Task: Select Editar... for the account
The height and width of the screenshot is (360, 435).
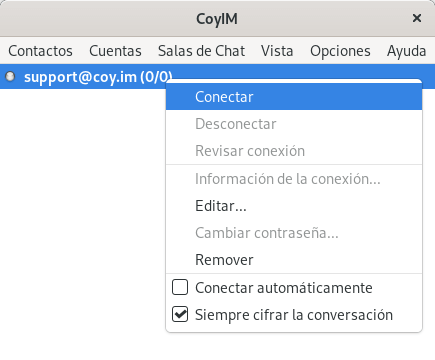Action: click(294, 206)
